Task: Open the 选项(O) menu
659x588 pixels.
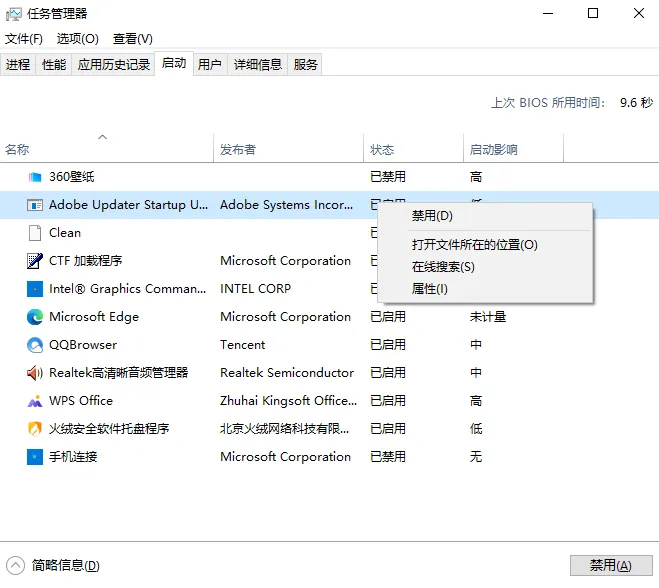Action: 78,39
